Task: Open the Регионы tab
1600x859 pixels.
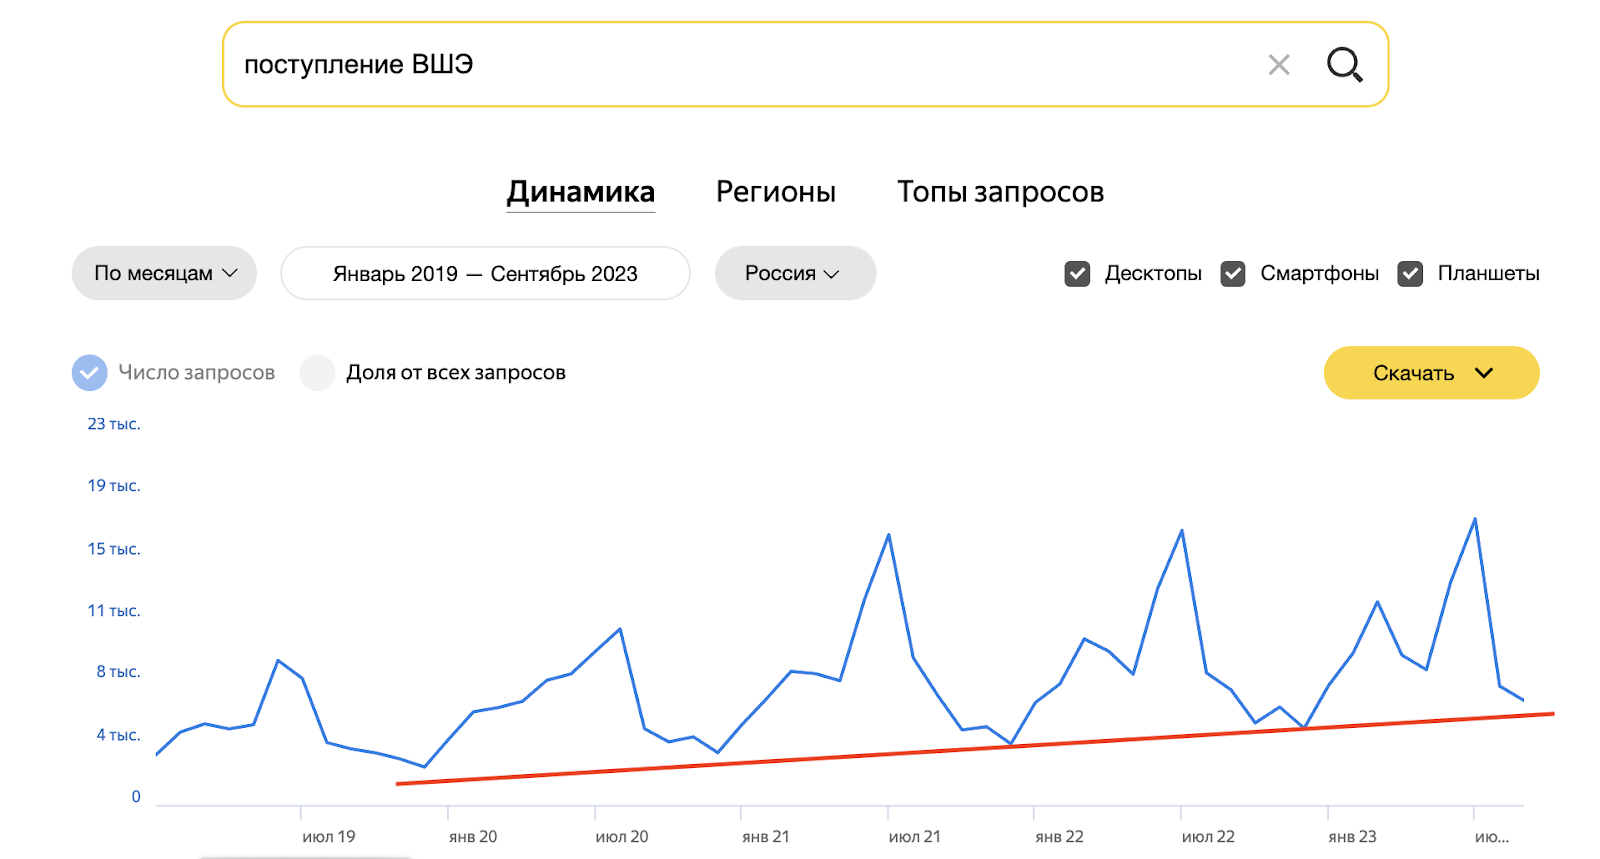Action: [x=776, y=191]
